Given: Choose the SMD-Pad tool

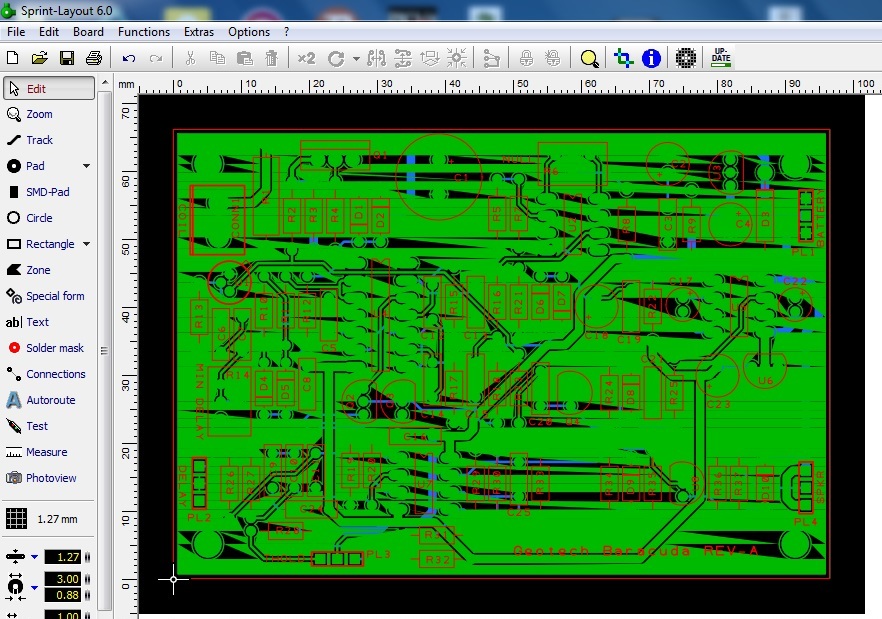Looking at the screenshot, I should (x=46, y=192).
